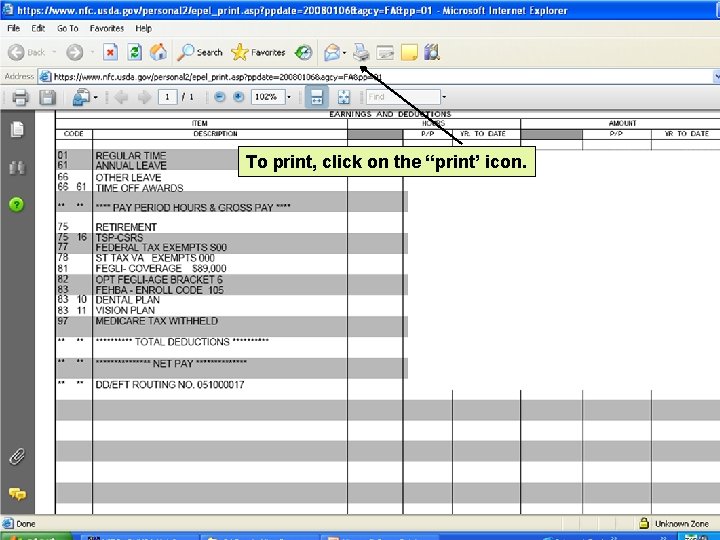This screenshot has height=540, width=720.
Task: Click the IE Print icon
Action: [361, 52]
